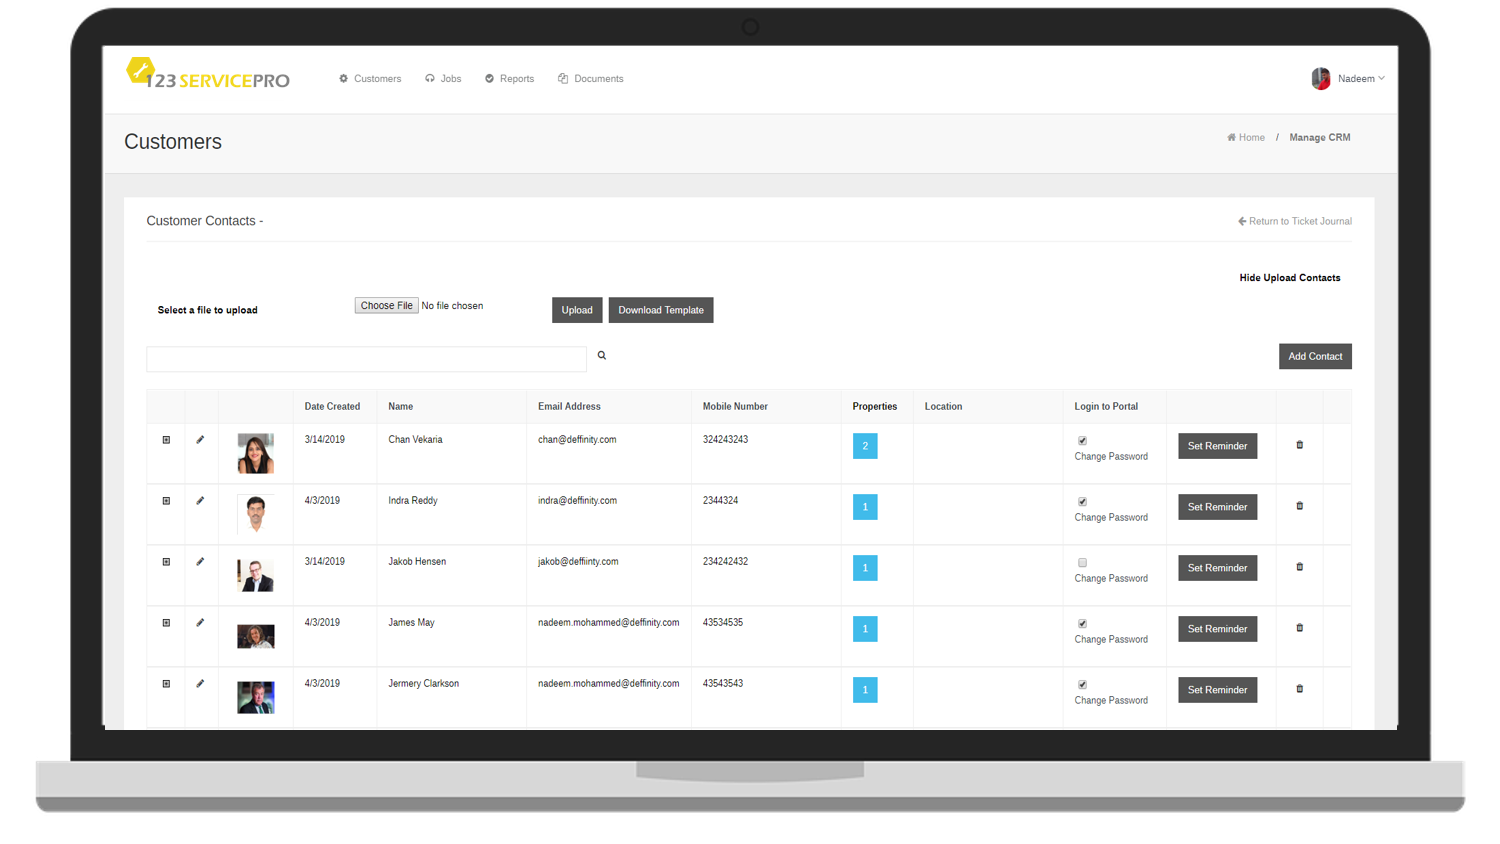Delete Jermery Clarkson with trash icon
Screen dimensions: 1500x844
(1300, 689)
